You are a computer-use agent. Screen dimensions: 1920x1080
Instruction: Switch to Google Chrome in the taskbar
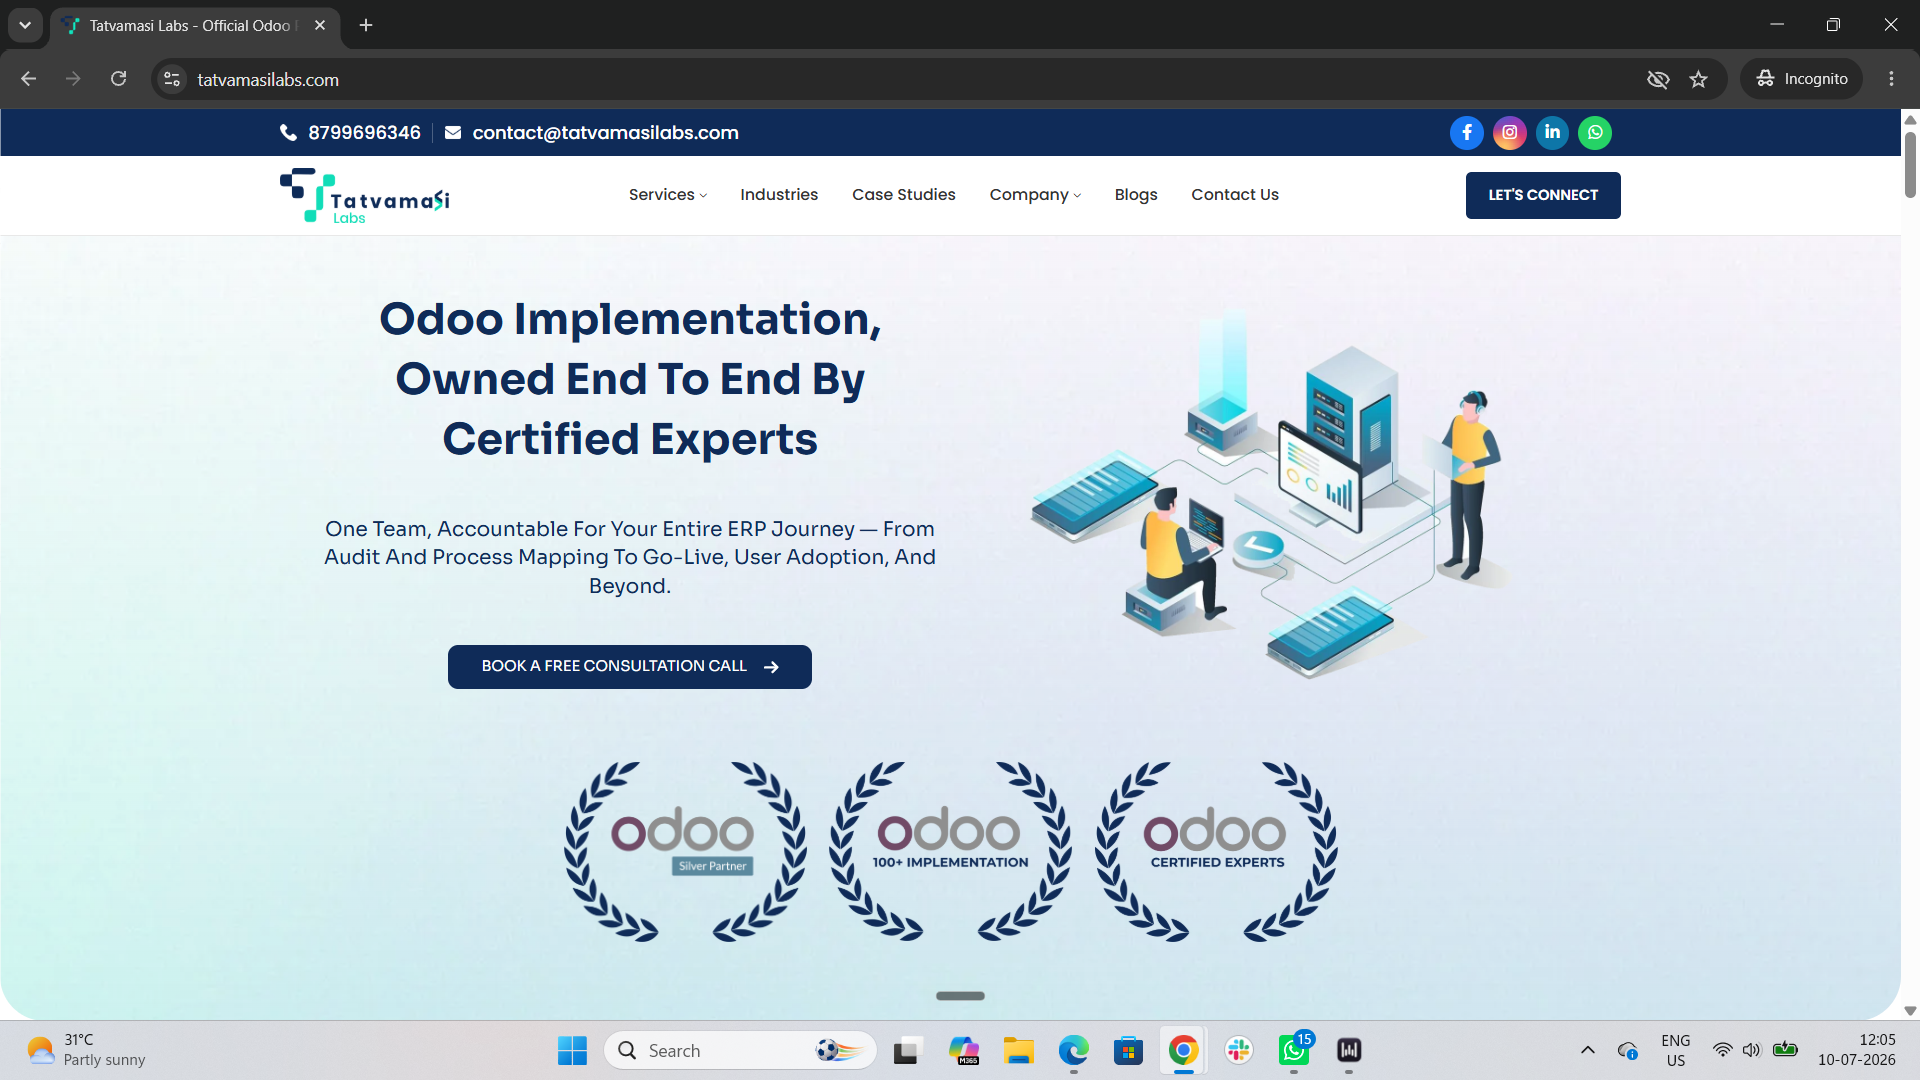click(1184, 1051)
